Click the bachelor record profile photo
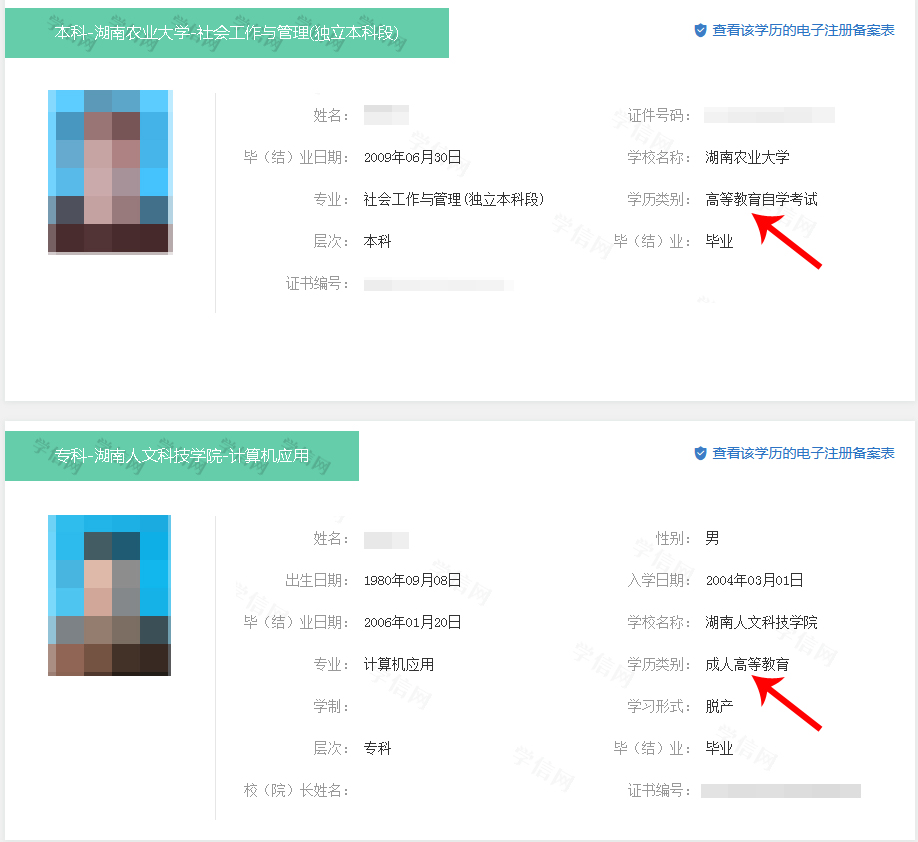The height and width of the screenshot is (842, 918). pyautogui.click(x=111, y=172)
